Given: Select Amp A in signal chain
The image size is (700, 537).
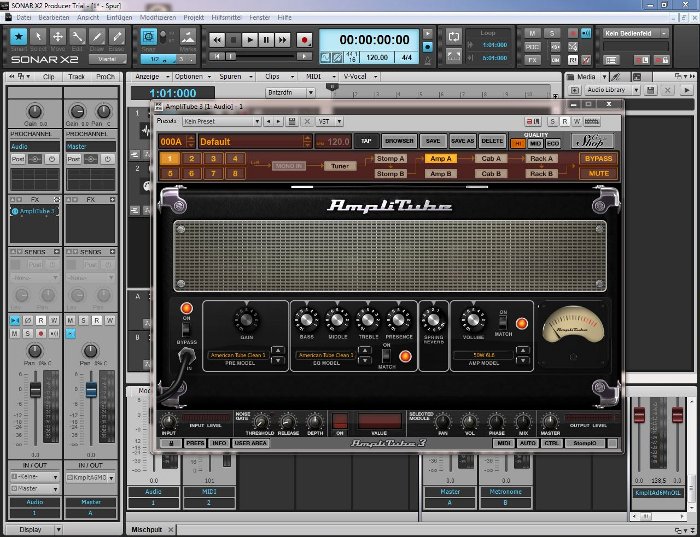Looking at the screenshot, I should point(441,158).
